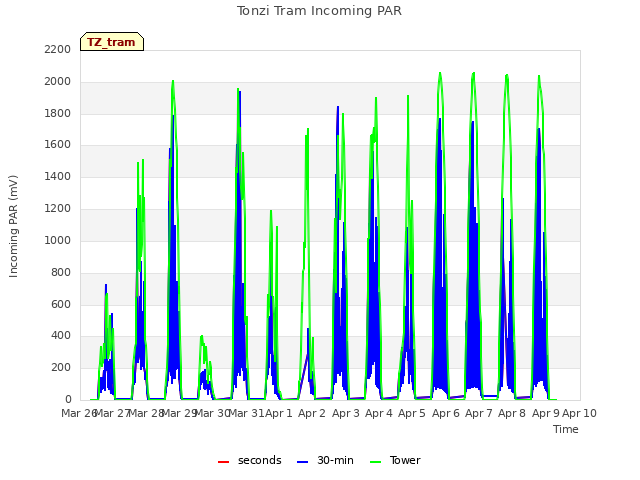Screen dimensions: 640x480
Task: Click the Apr 7 x-axis label
Action: [x=479, y=413]
